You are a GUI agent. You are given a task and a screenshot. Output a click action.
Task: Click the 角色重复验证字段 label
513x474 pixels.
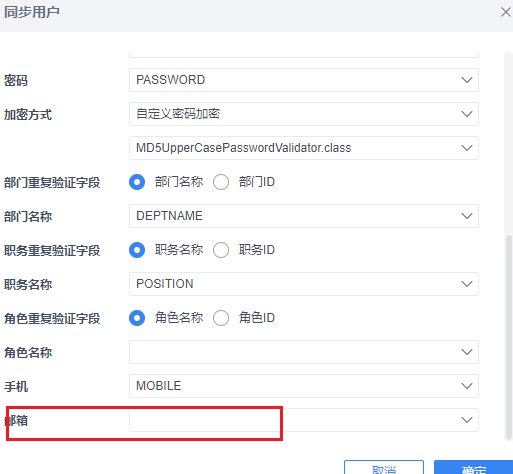[52, 319]
